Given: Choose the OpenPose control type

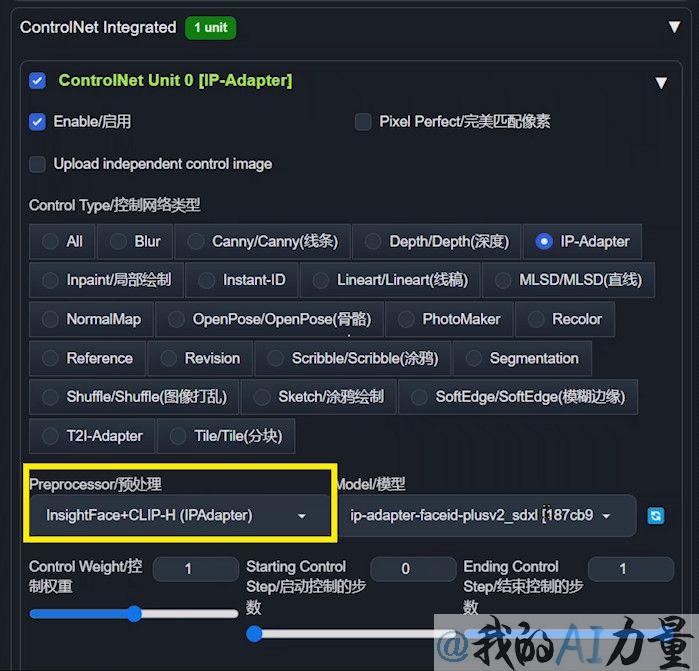Looking at the screenshot, I should tap(269, 319).
